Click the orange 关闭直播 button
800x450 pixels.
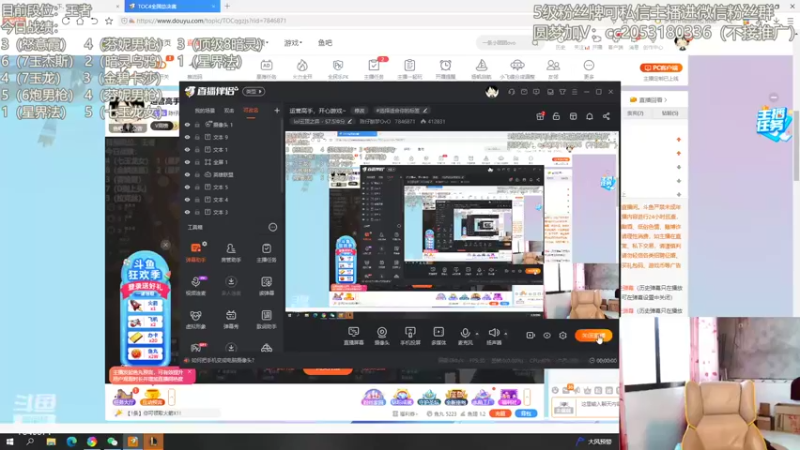pyautogui.click(x=593, y=335)
